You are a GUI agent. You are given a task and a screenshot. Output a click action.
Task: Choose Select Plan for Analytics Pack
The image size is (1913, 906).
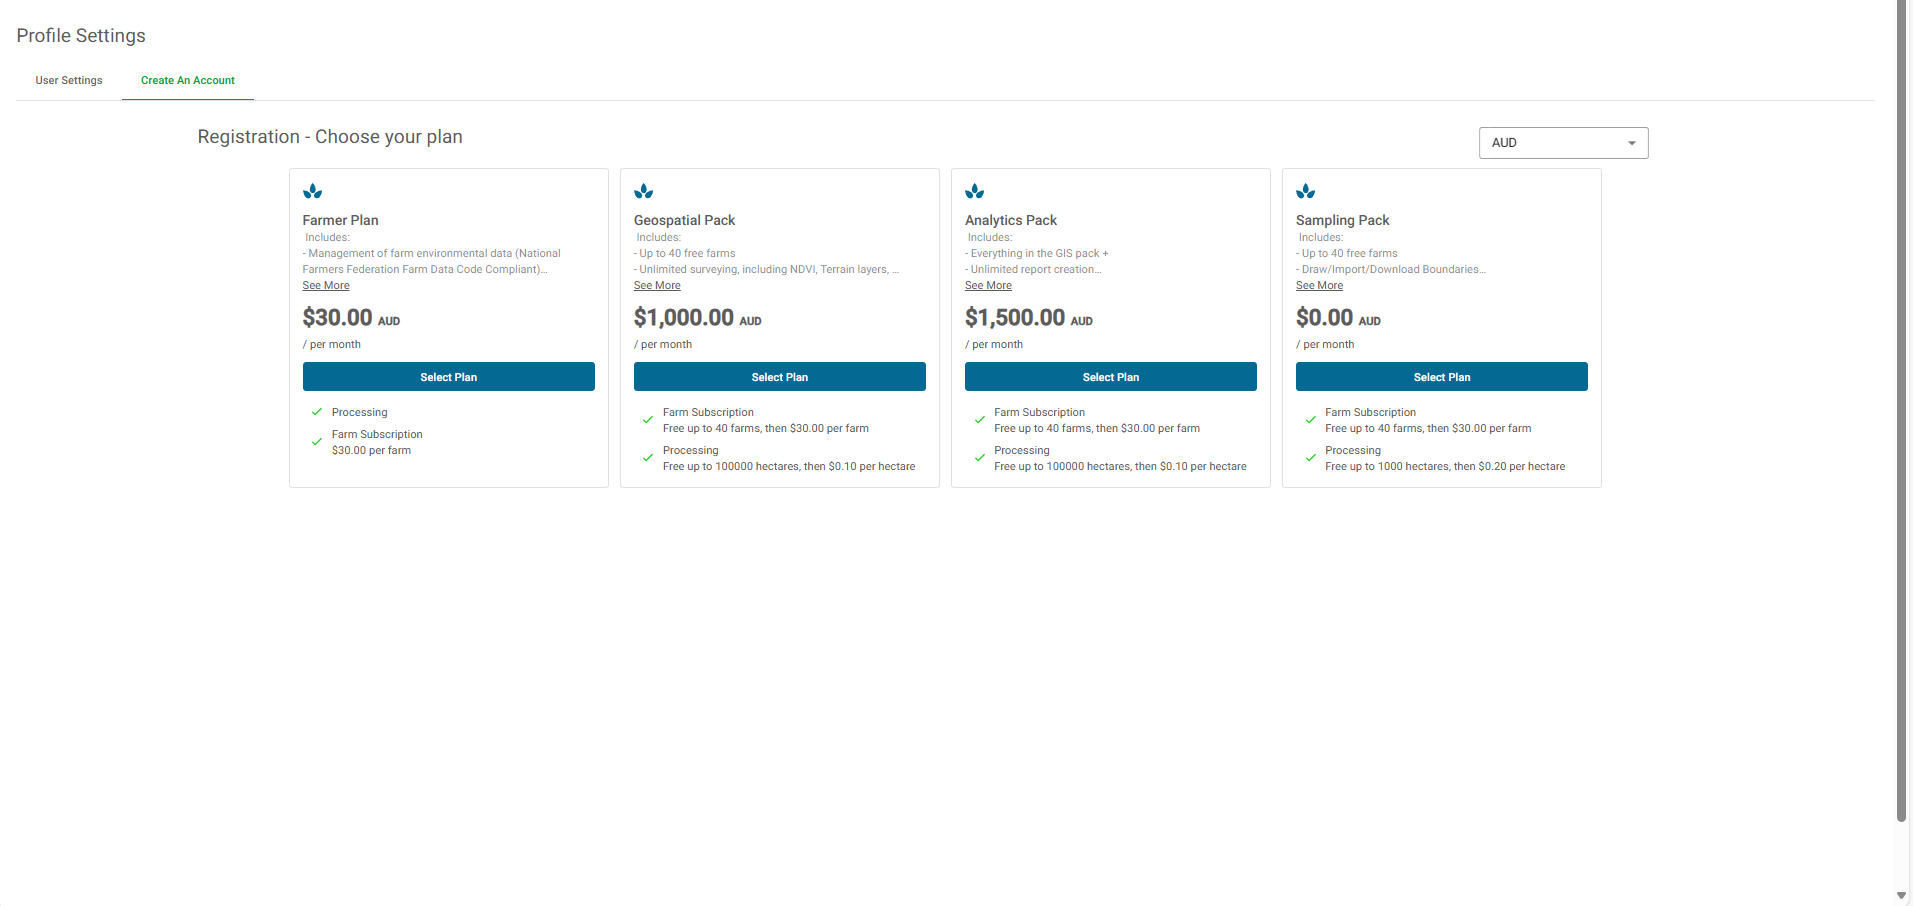pyautogui.click(x=1111, y=377)
